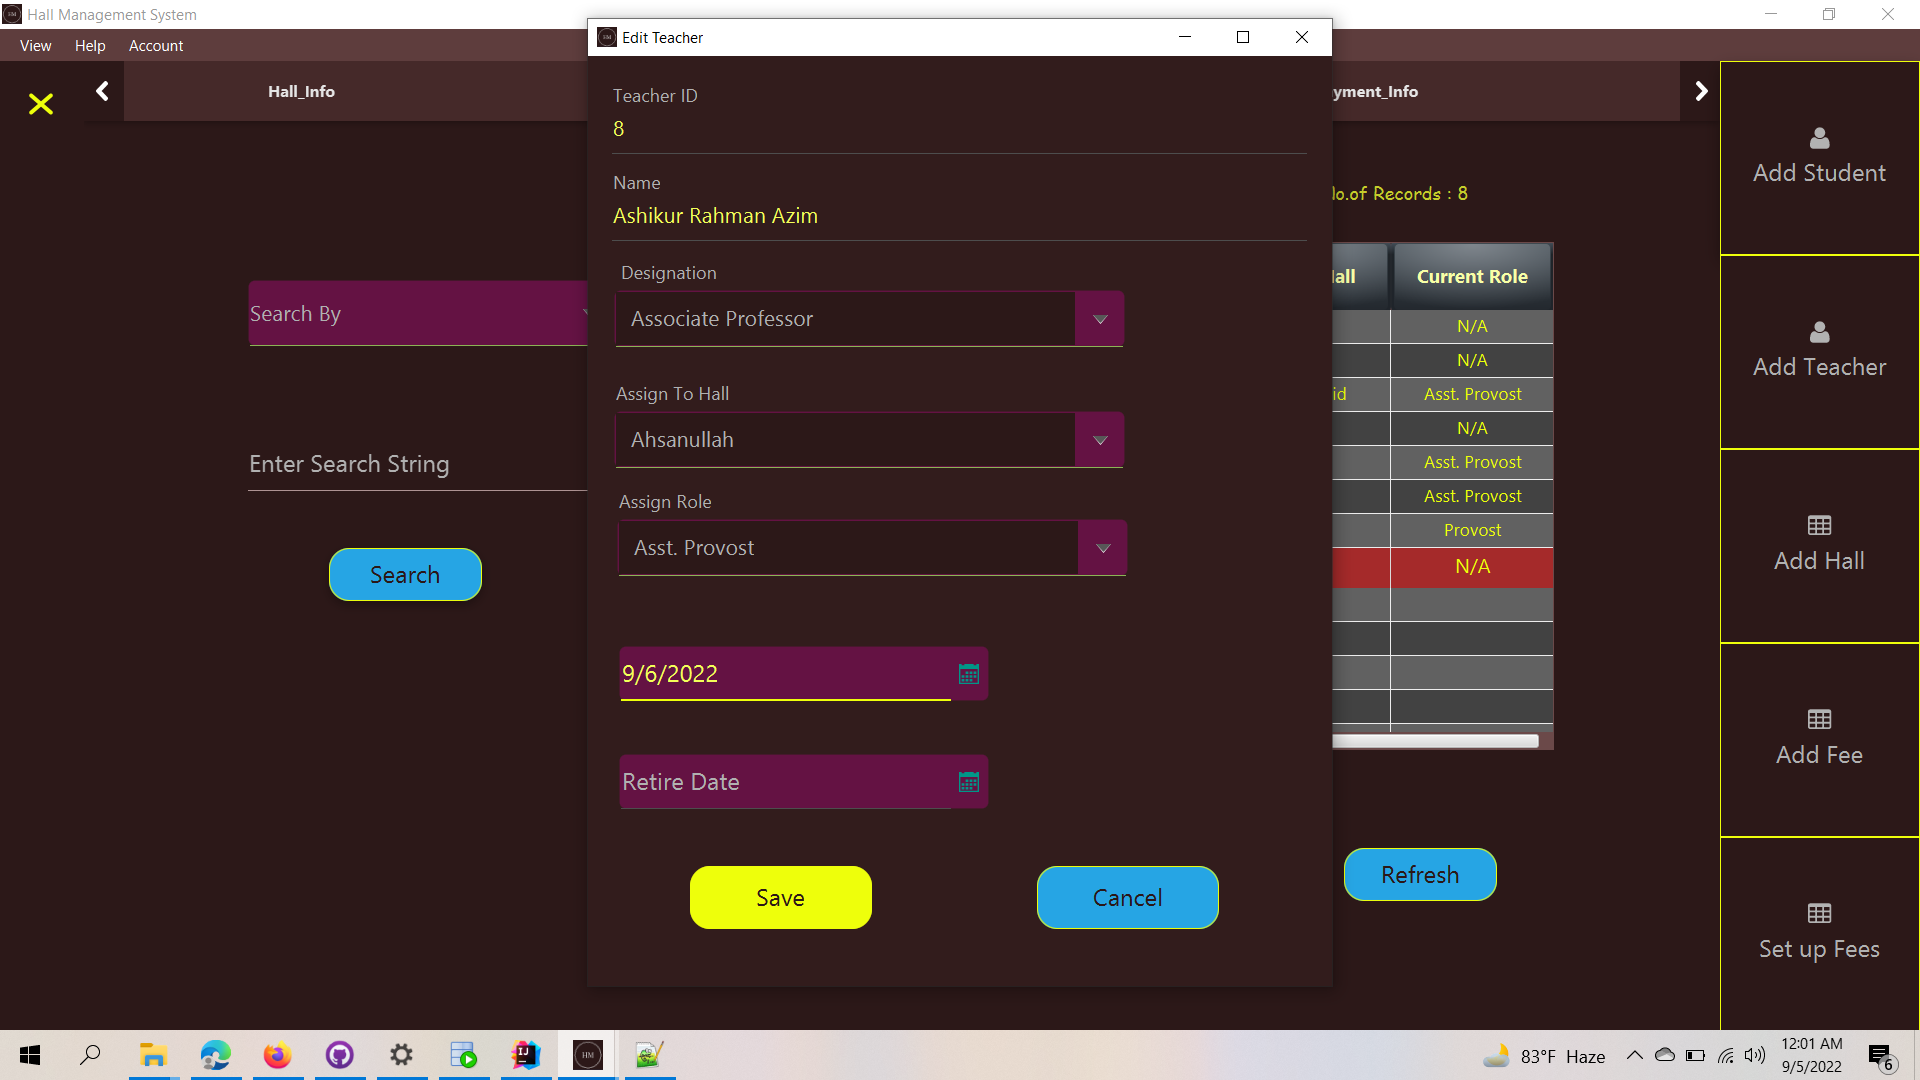The image size is (1920, 1080).
Task: Click the Save button
Action: (780, 897)
